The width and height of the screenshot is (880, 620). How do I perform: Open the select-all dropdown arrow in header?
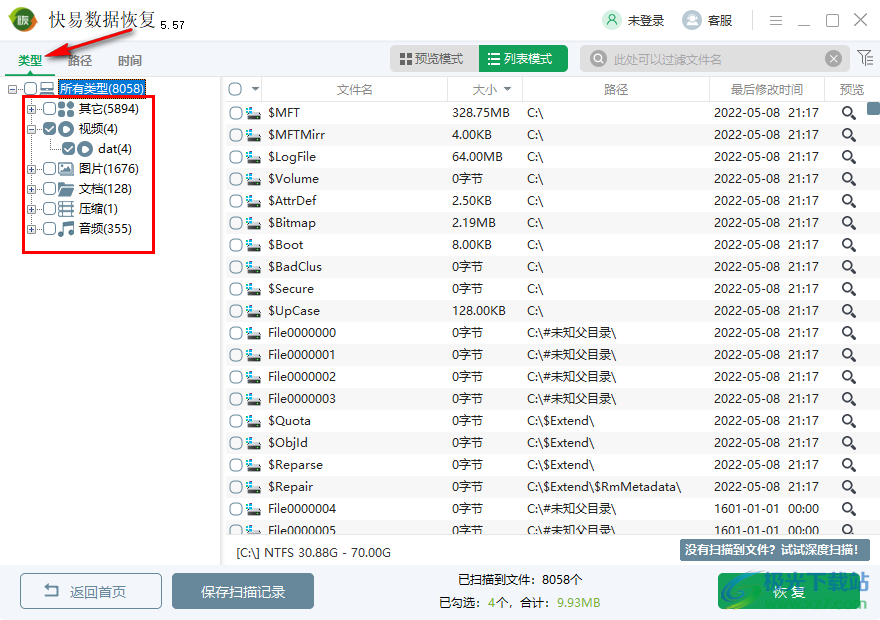coord(255,89)
